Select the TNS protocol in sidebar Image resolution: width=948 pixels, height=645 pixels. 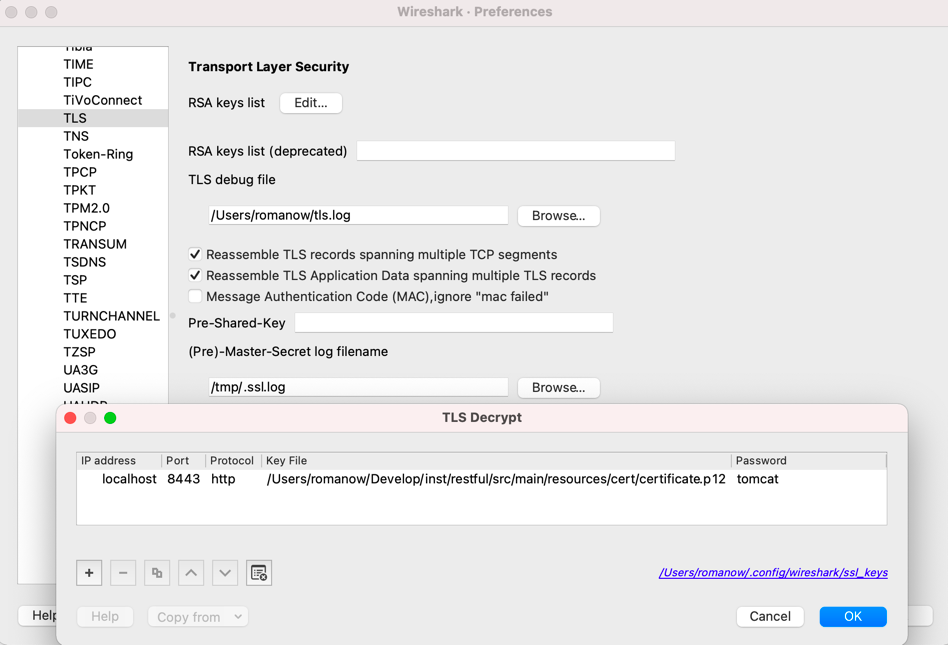point(75,135)
